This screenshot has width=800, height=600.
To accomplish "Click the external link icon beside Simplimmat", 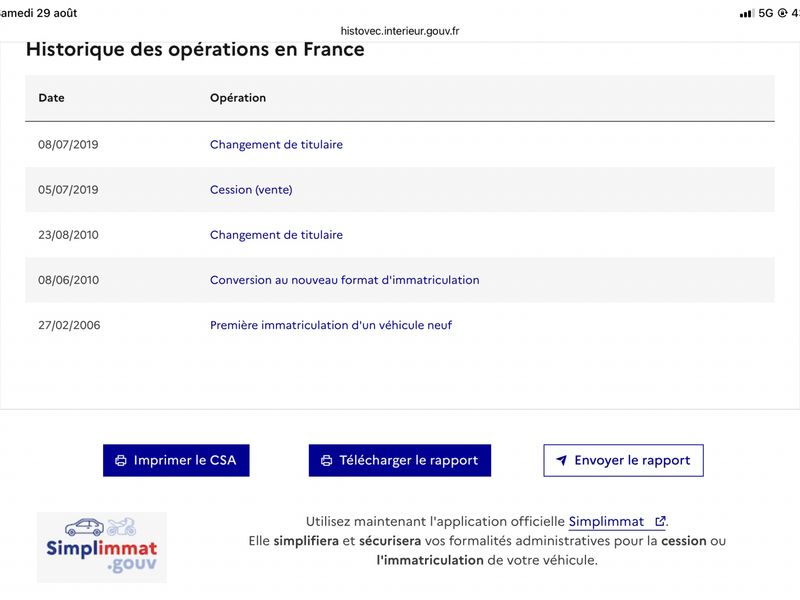I will [x=660, y=521].
